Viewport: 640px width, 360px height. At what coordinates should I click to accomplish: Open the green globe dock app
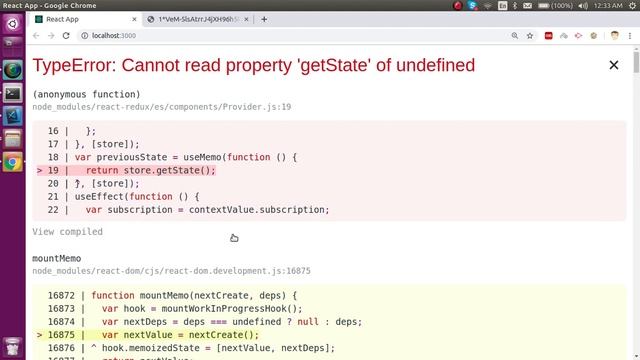[x=13, y=70]
